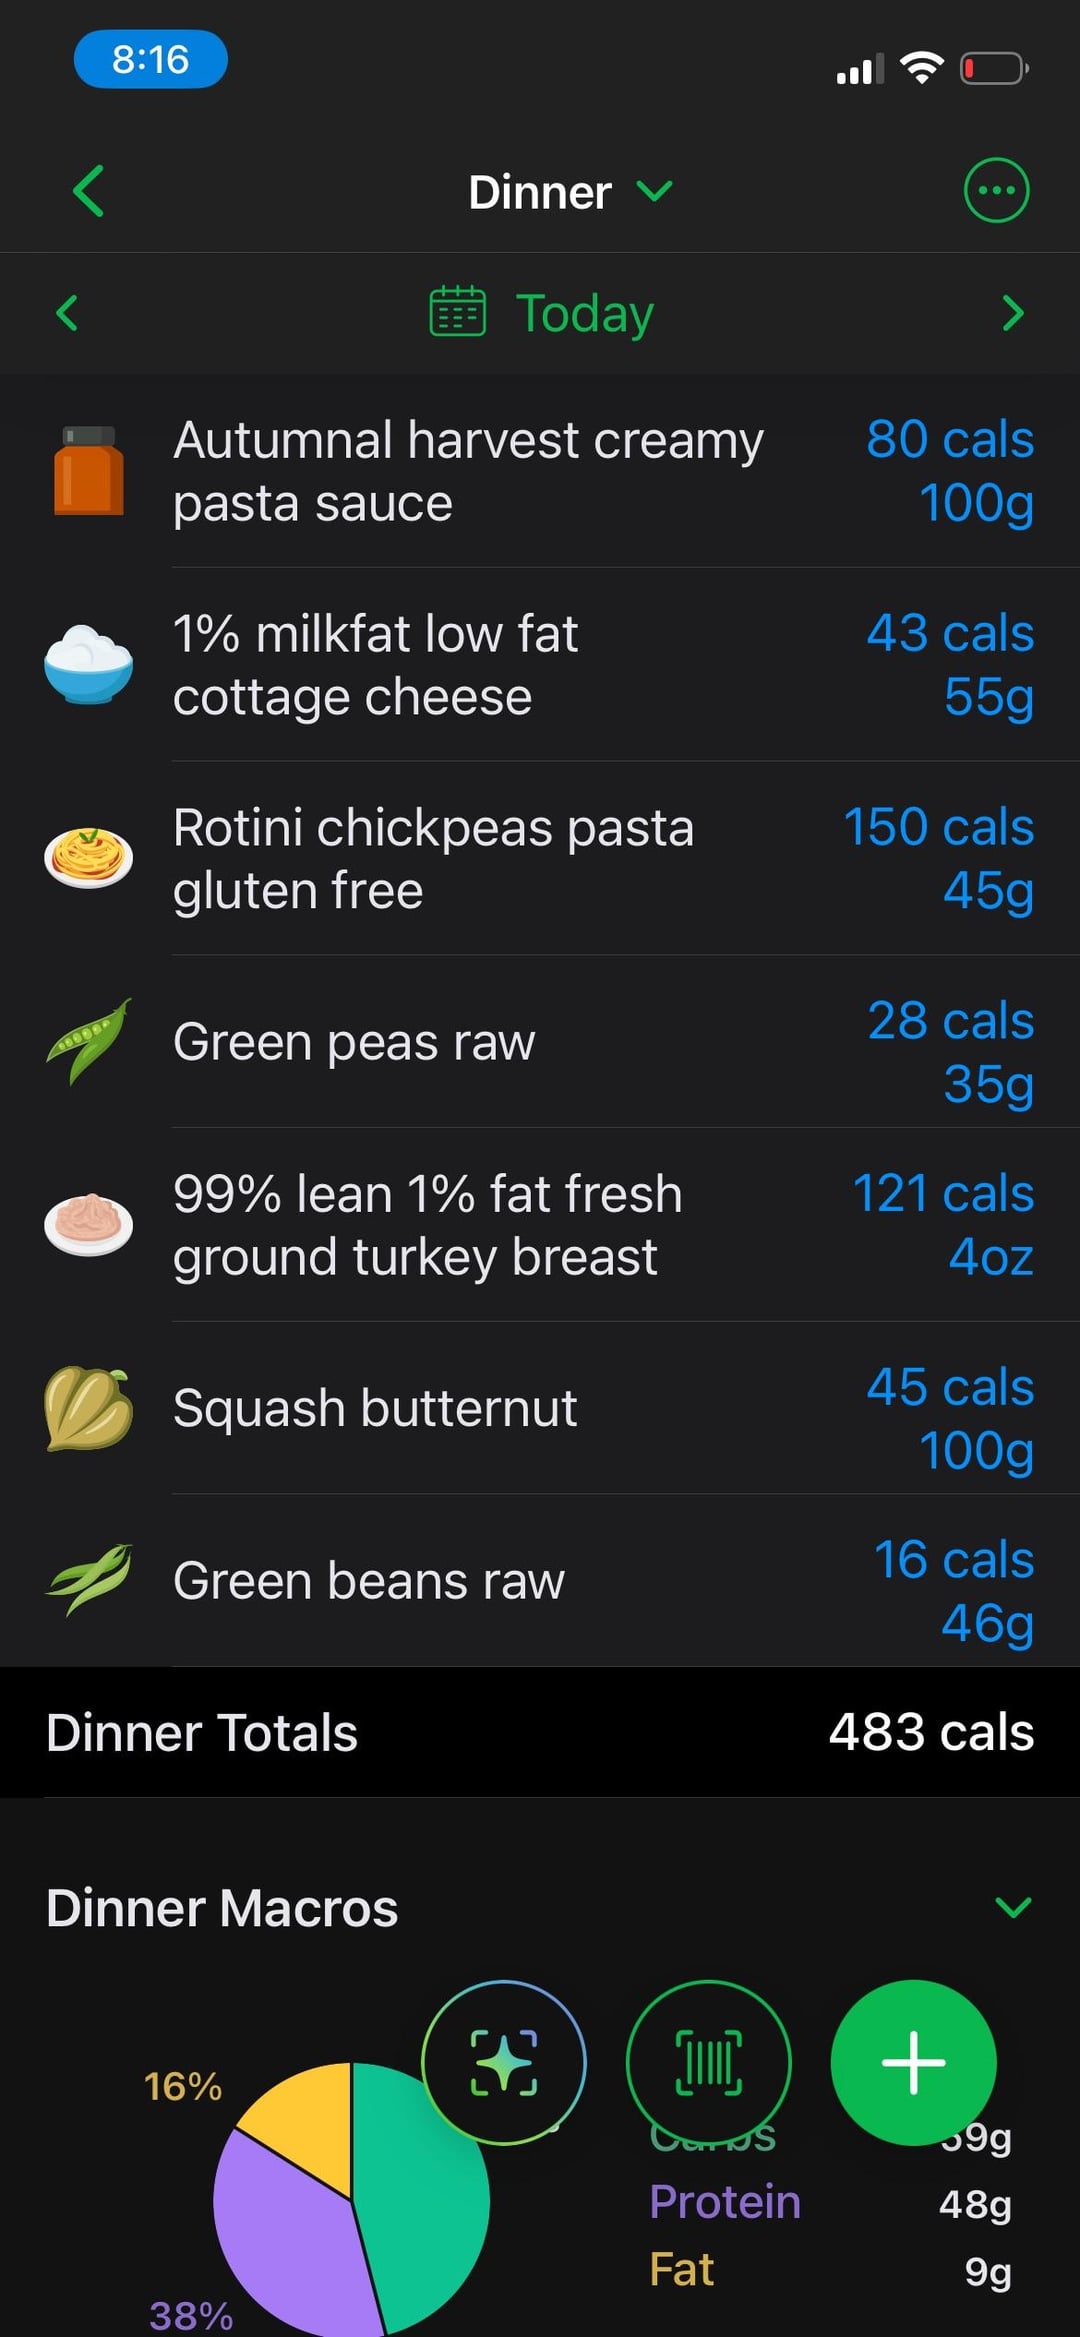
Task: Collapse the Dinner Macros section
Action: (x=1013, y=1907)
